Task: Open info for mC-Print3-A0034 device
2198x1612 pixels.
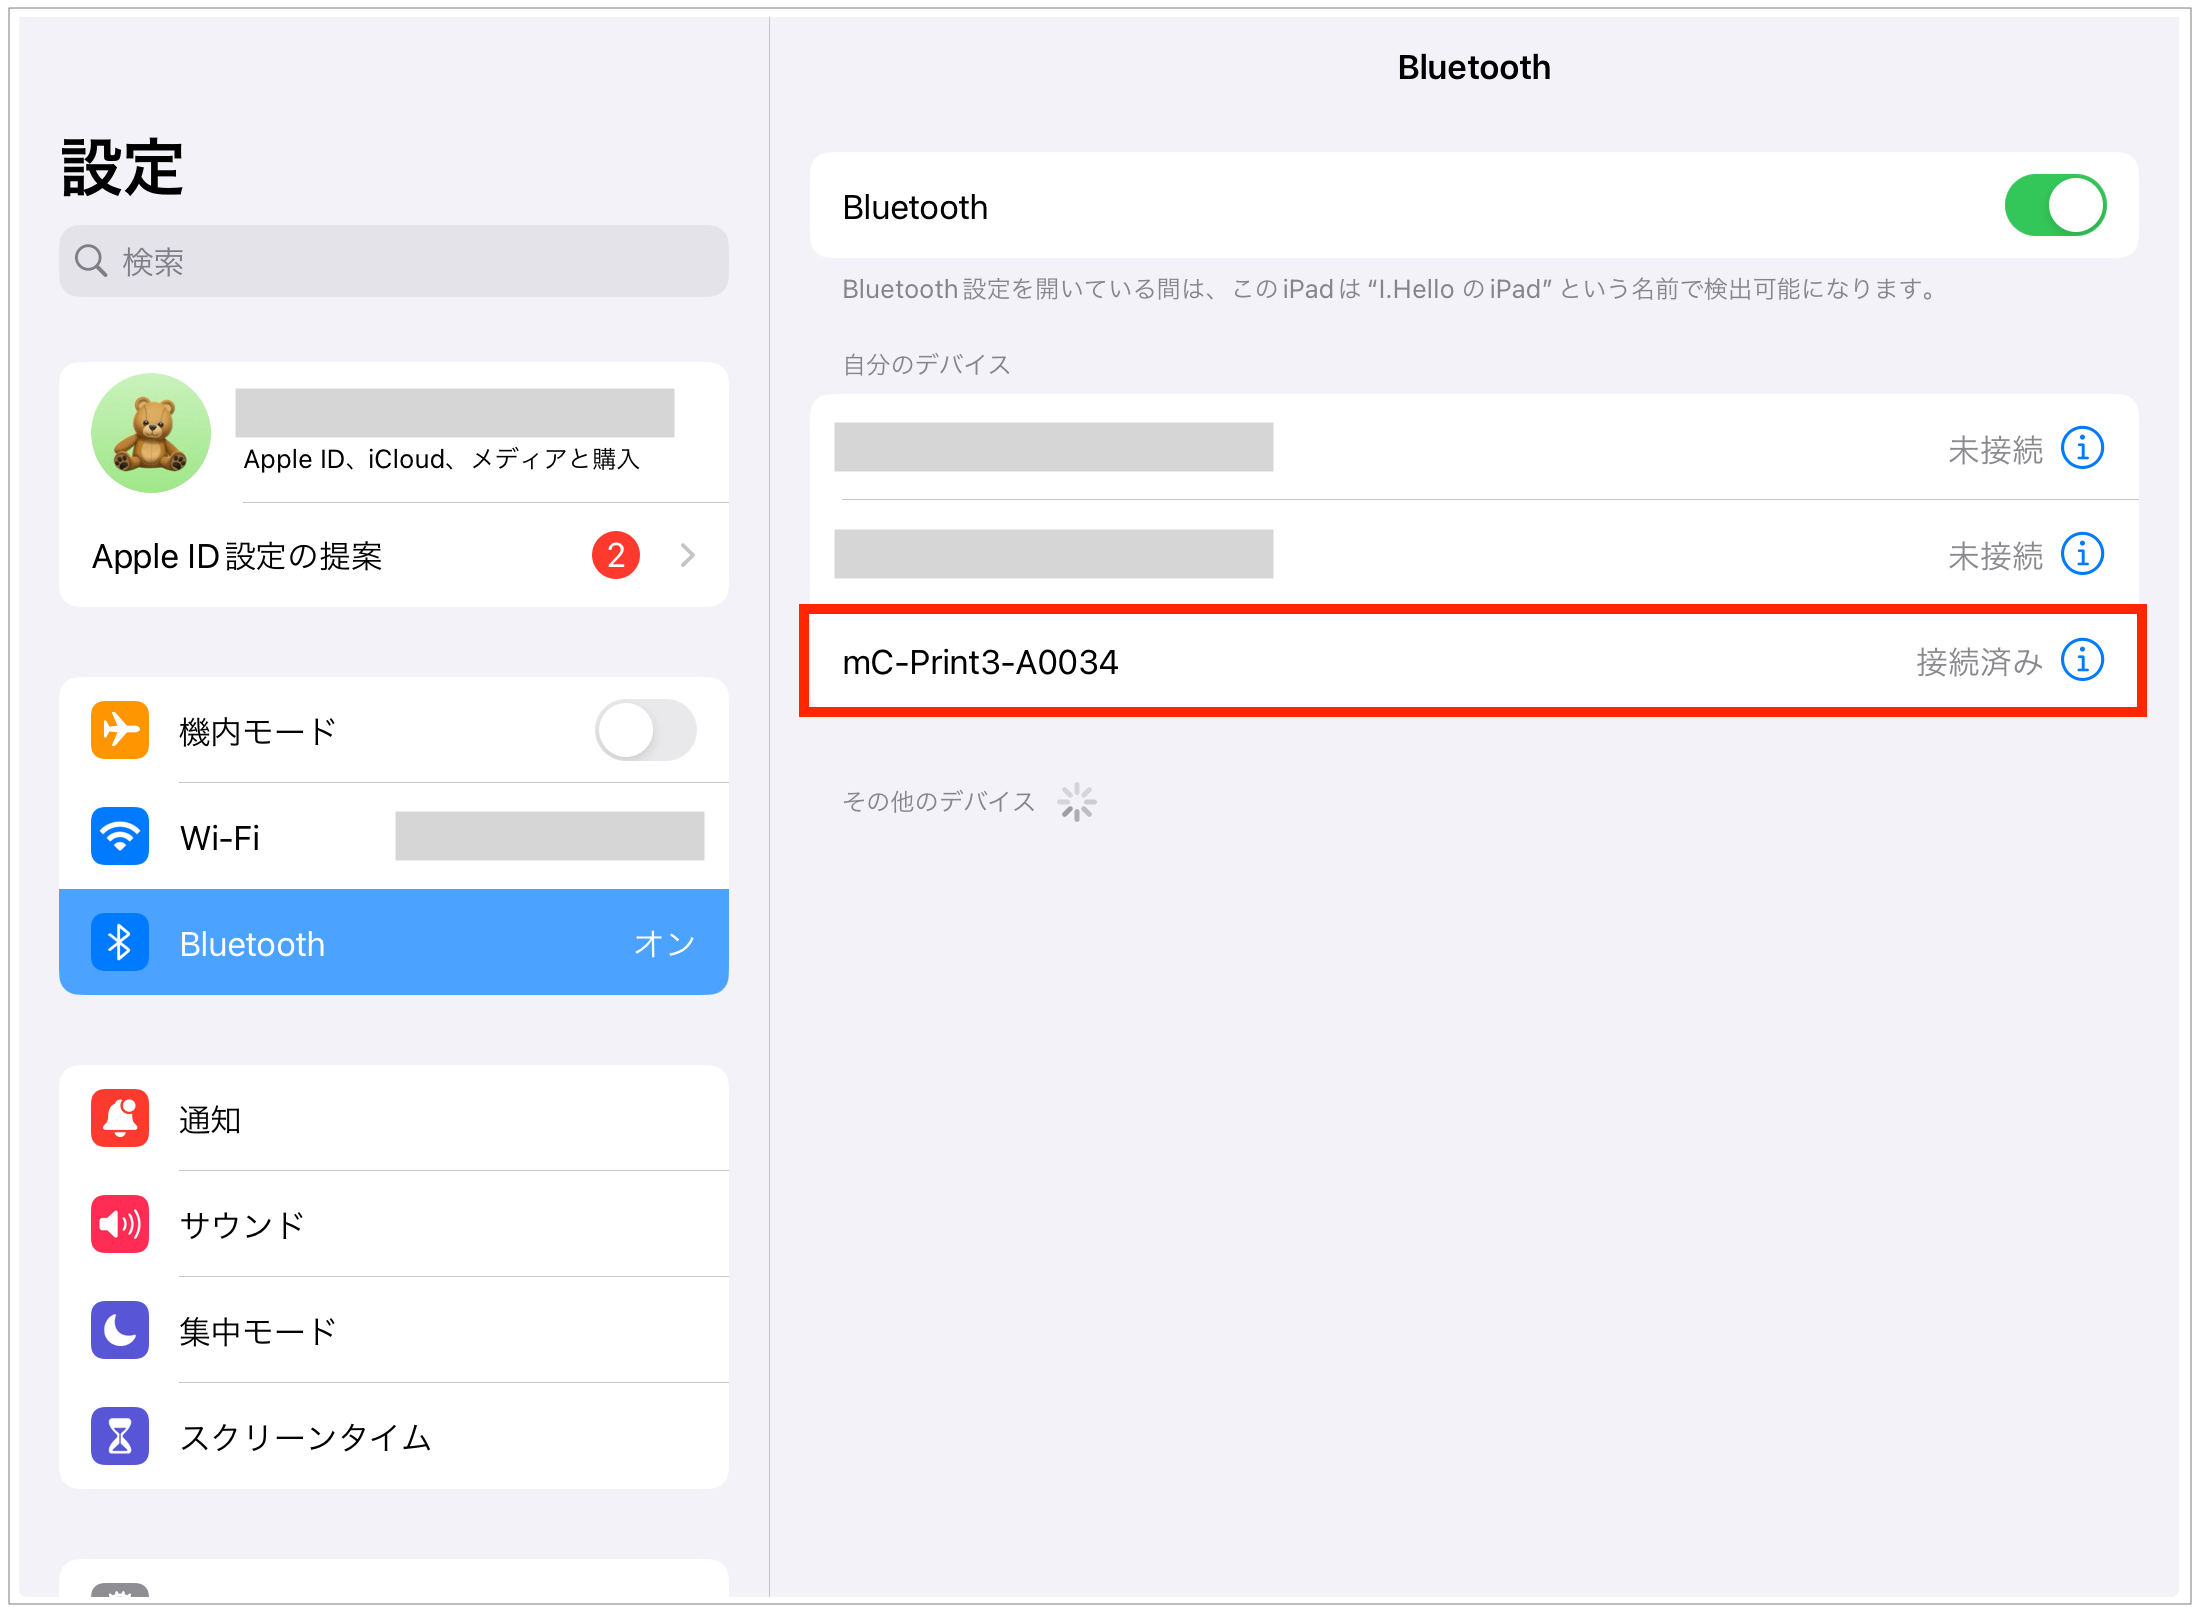Action: pyautogui.click(x=2082, y=660)
